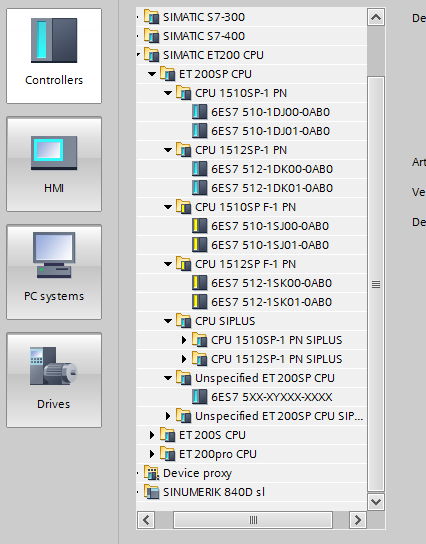Viewport: 426px width, 544px height.
Task: Collapse the ET 200SP CPU node
Action: point(152,74)
